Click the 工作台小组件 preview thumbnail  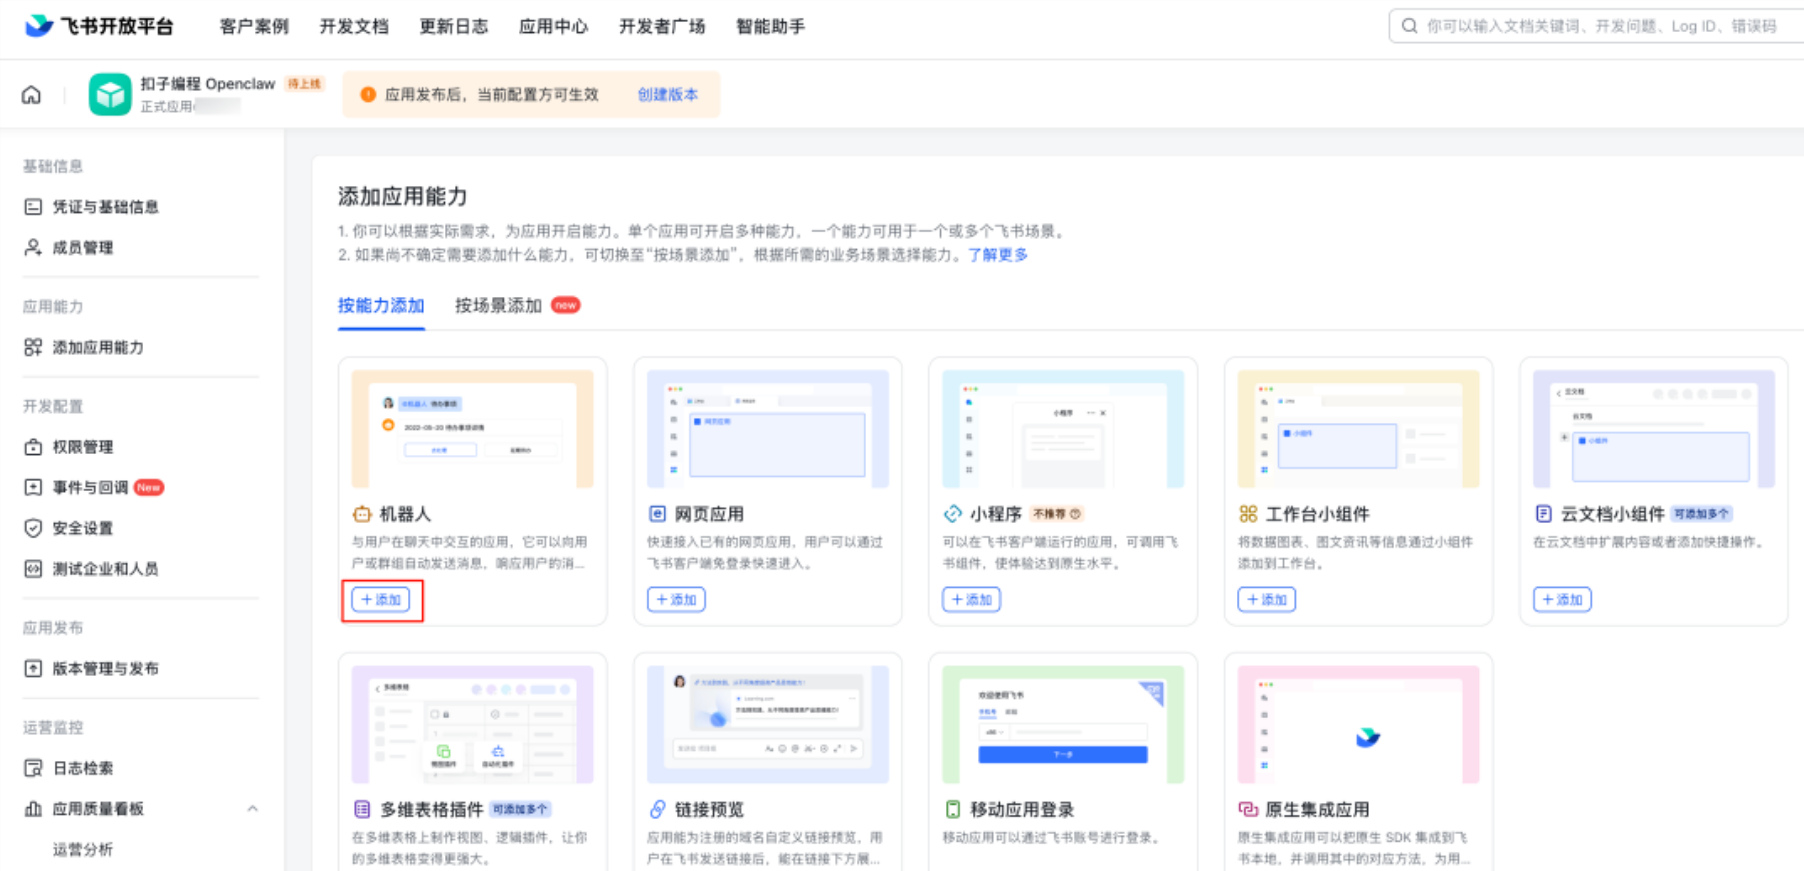[1358, 429]
